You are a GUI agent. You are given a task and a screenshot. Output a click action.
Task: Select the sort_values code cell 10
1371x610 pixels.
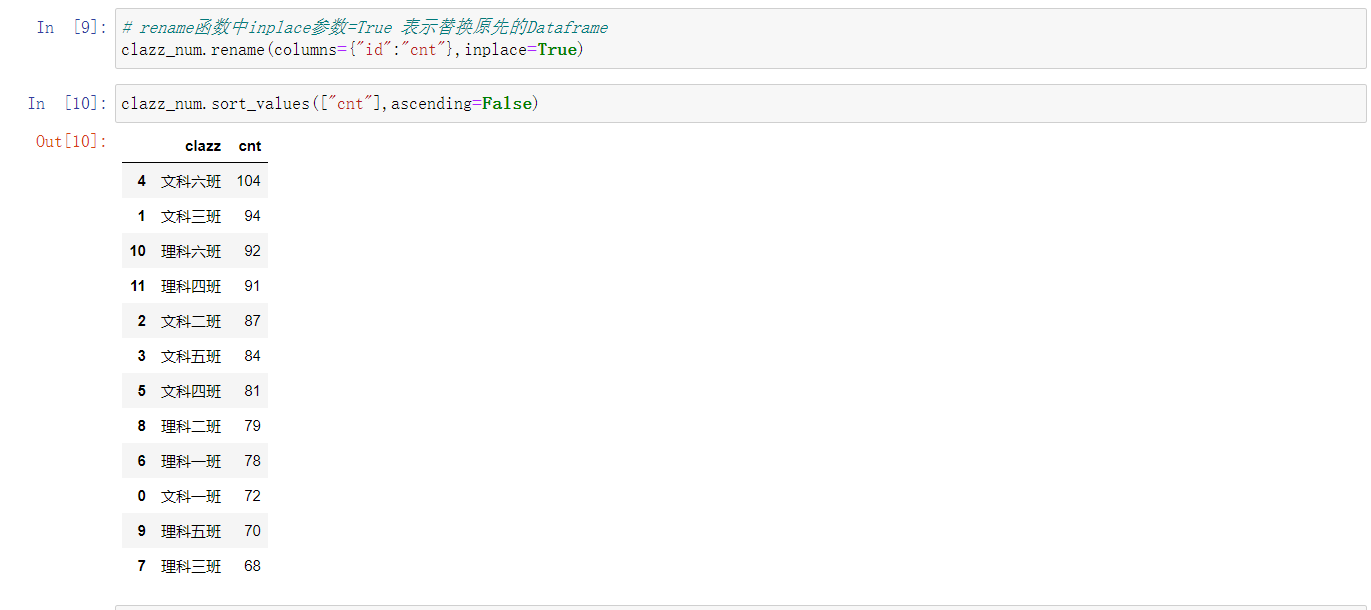pos(740,103)
